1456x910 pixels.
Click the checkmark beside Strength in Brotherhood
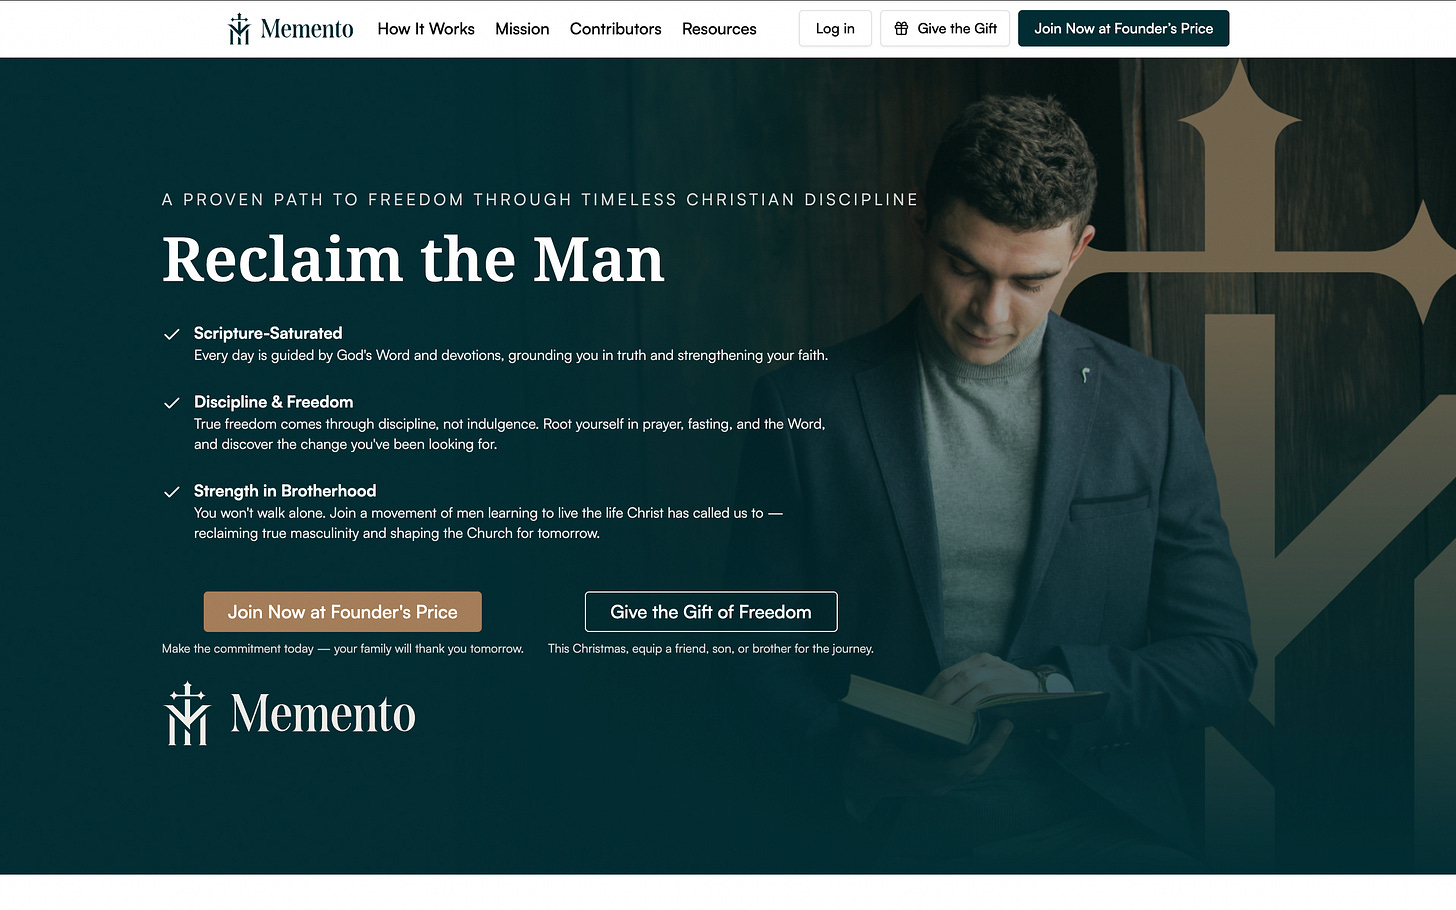[172, 492]
